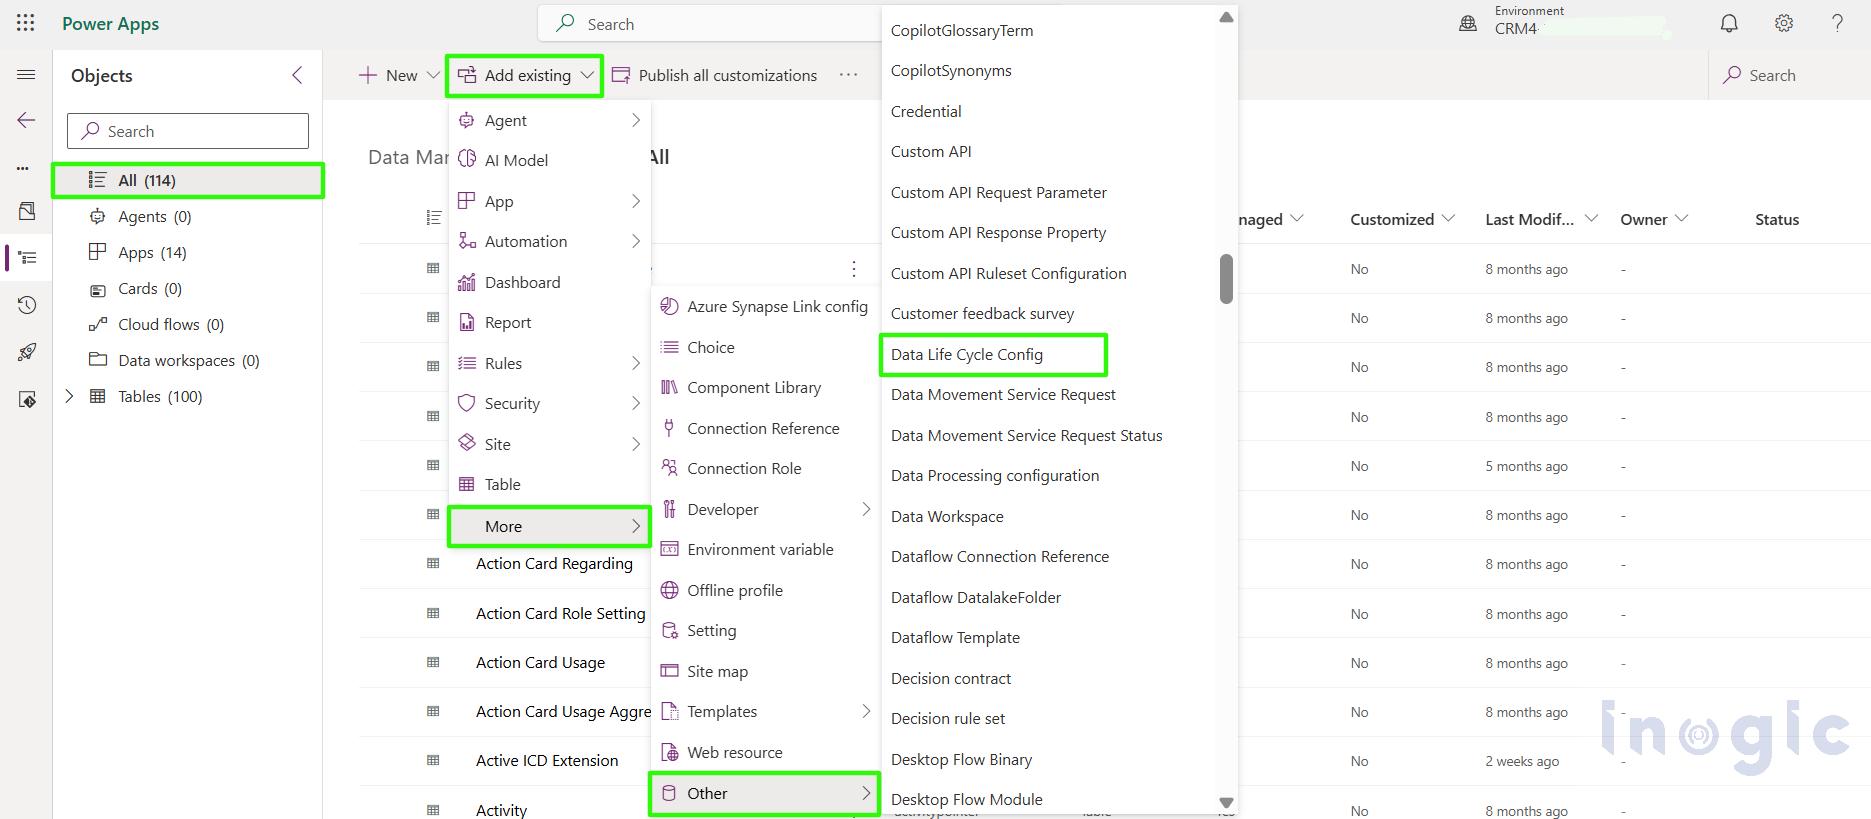Screen dimensions: 1871x819
Task: Choose Setting from the More menu
Action: click(x=712, y=630)
